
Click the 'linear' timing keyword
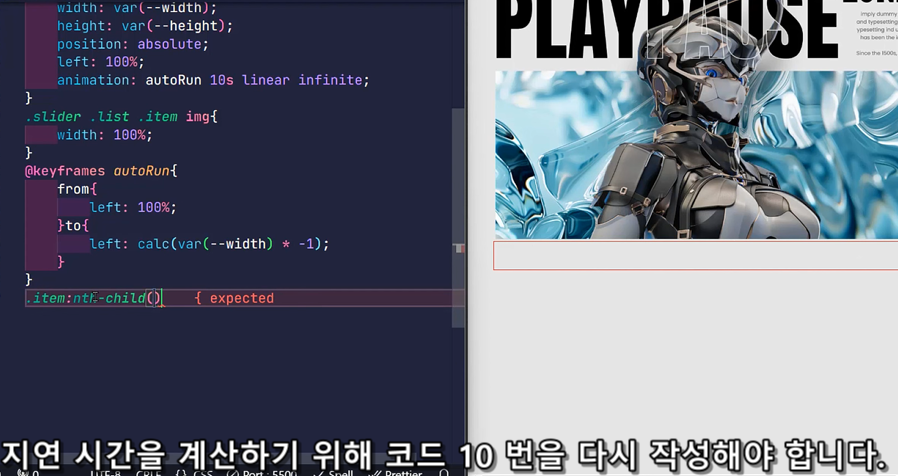point(265,80)
